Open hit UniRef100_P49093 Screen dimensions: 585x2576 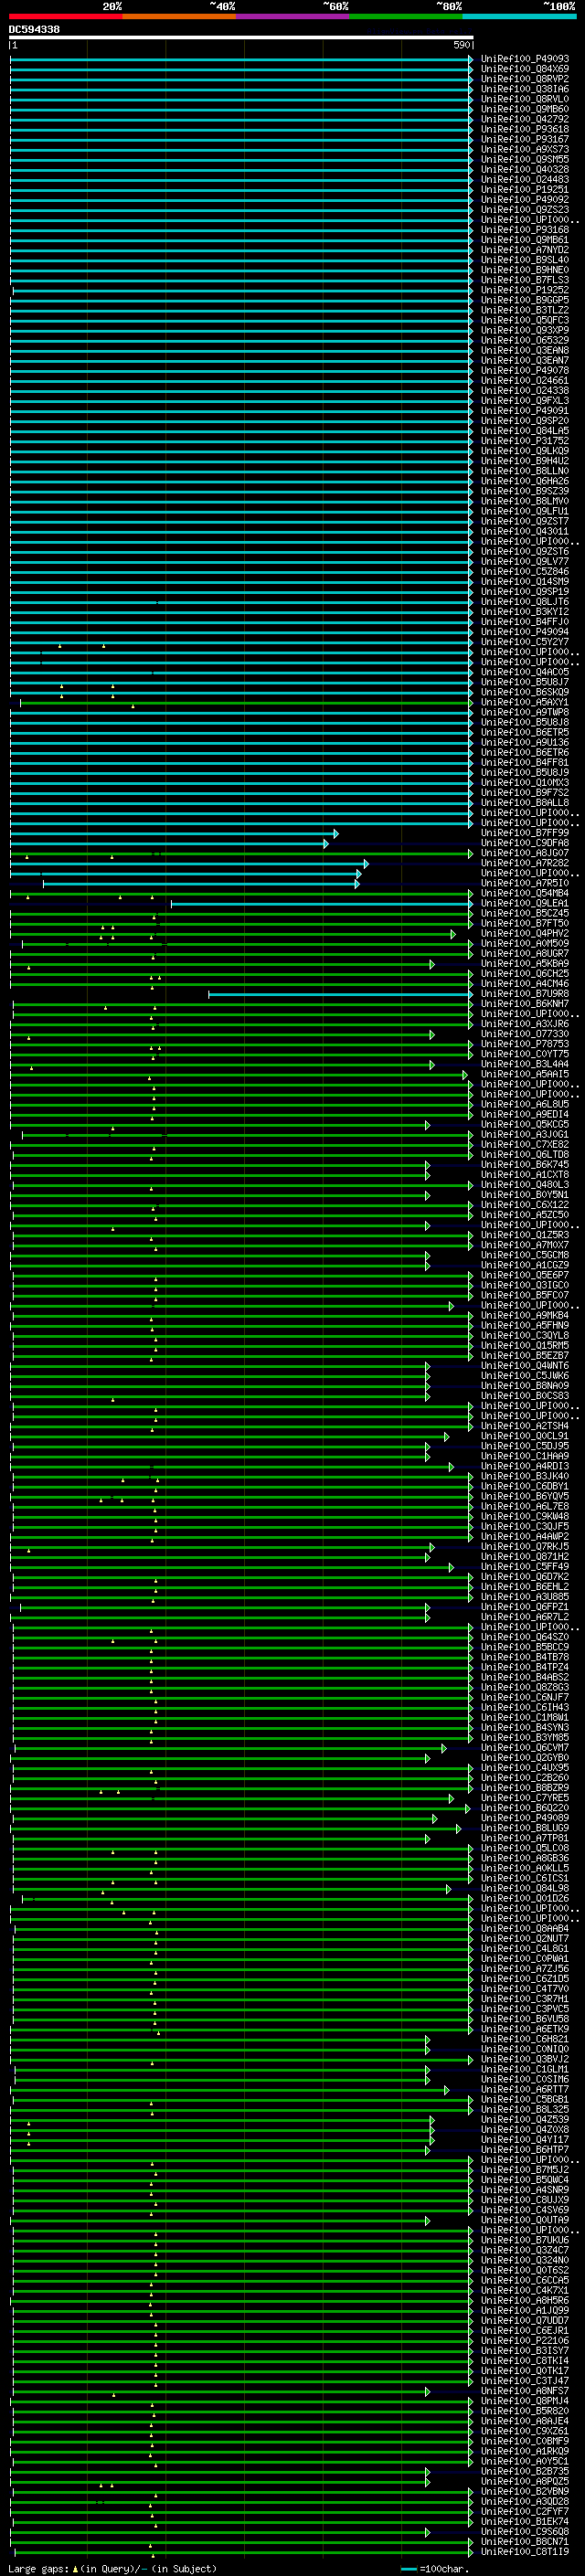pyautogui.click(x=525, y=59)
